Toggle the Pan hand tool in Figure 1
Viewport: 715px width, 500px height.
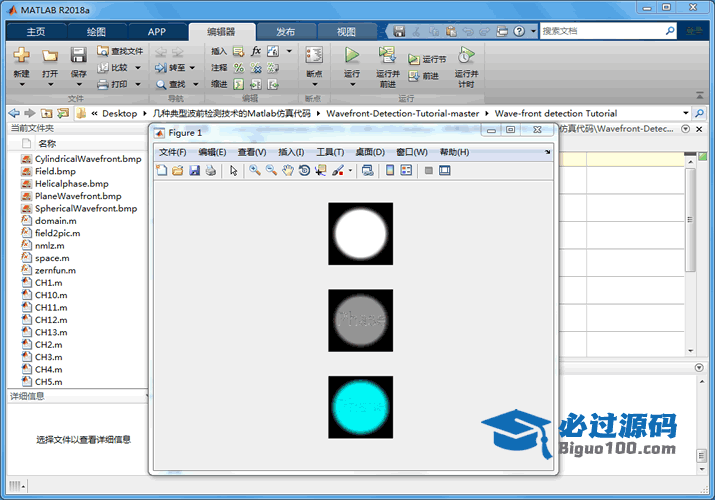click(x=288, y=171)
